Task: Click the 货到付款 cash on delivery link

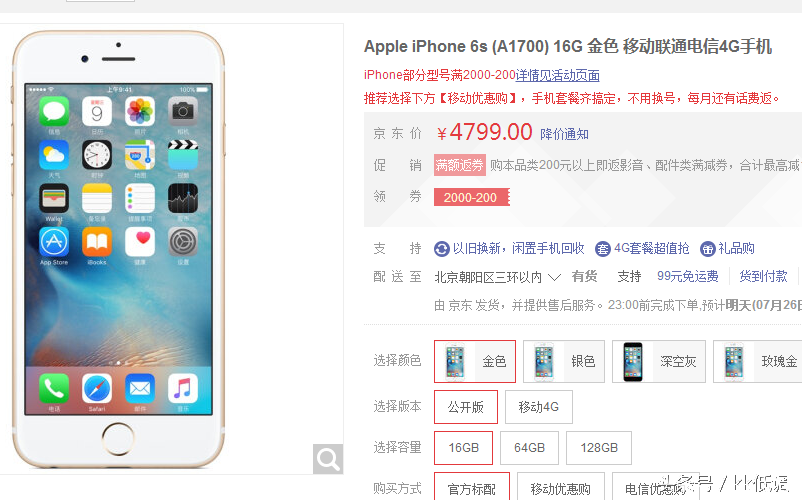Action: [x=763, y=277]
